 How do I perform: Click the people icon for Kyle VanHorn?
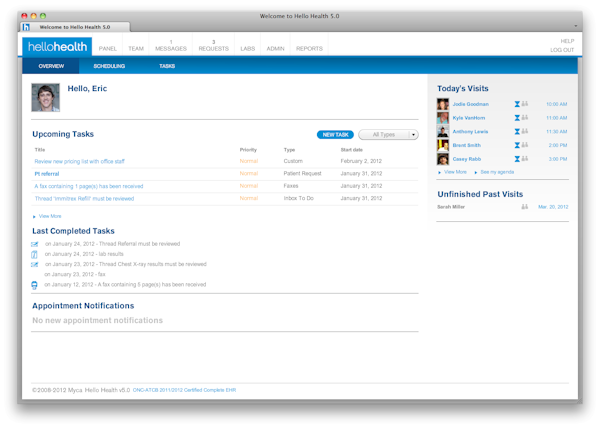click(x=525, y=118)
